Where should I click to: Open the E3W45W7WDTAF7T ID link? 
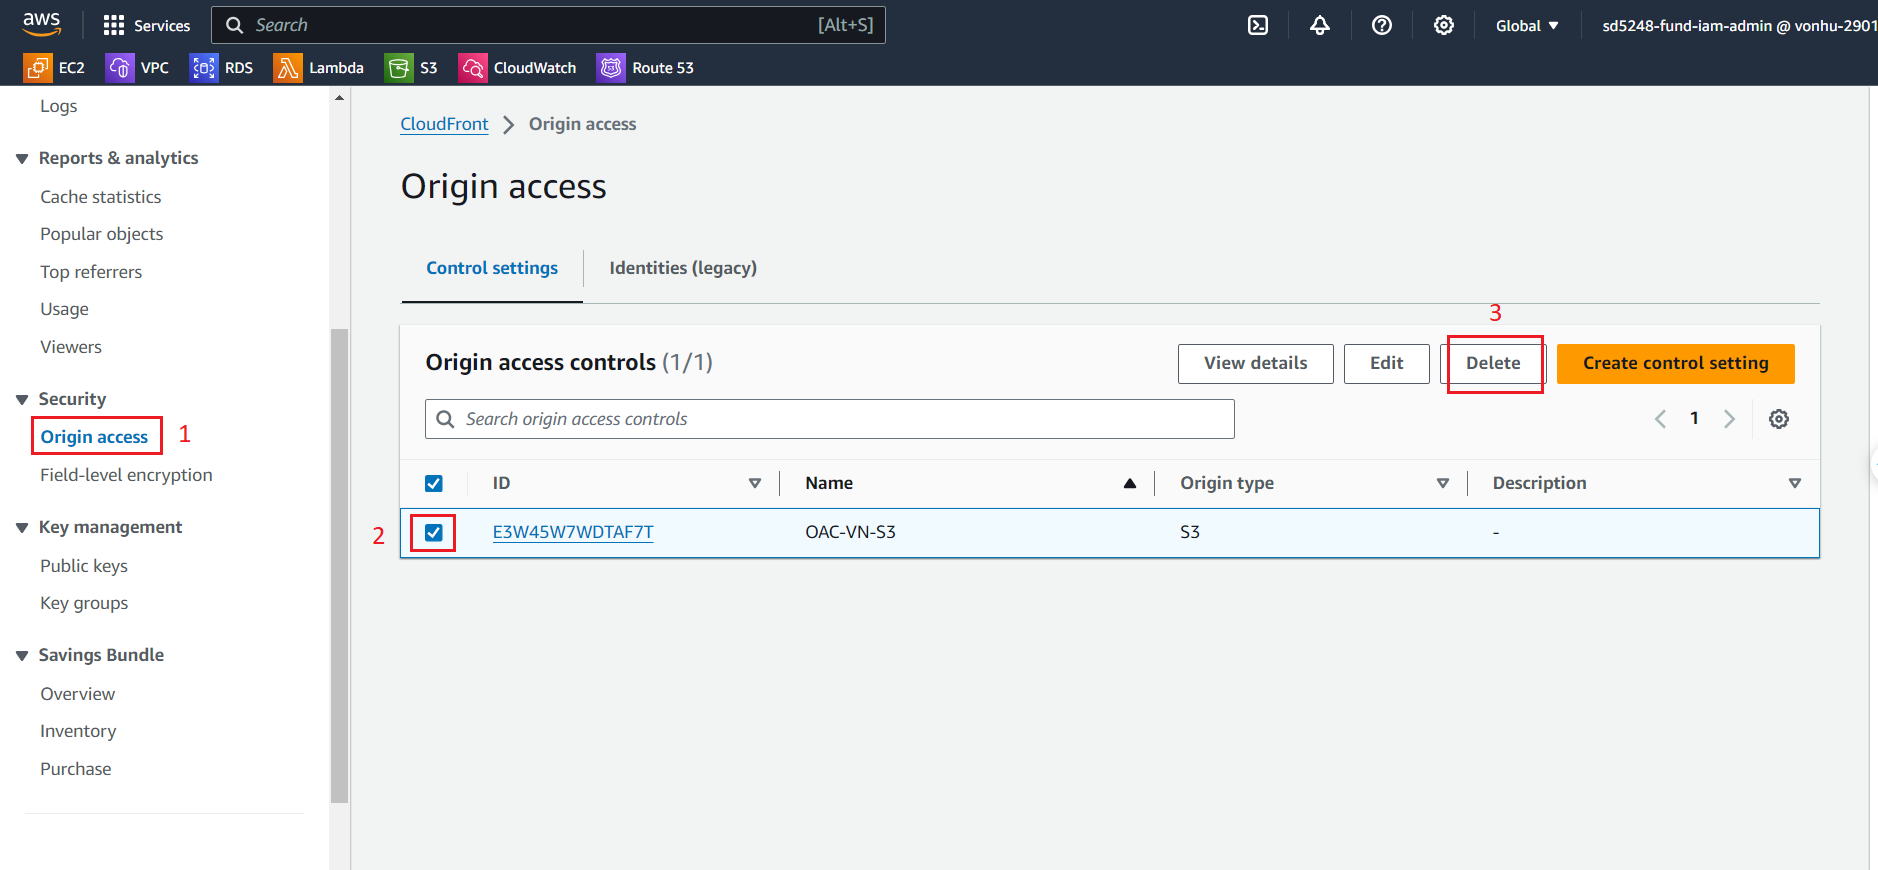(573, 533)
